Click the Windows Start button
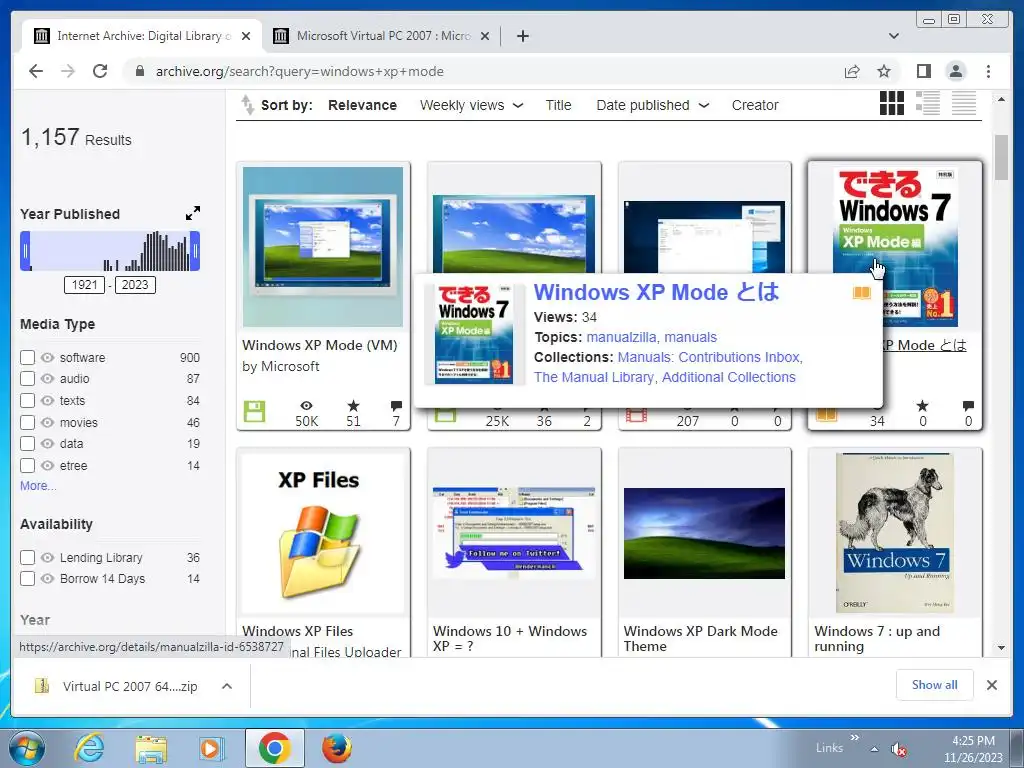 pyautogui.click(x=26, y=748)
